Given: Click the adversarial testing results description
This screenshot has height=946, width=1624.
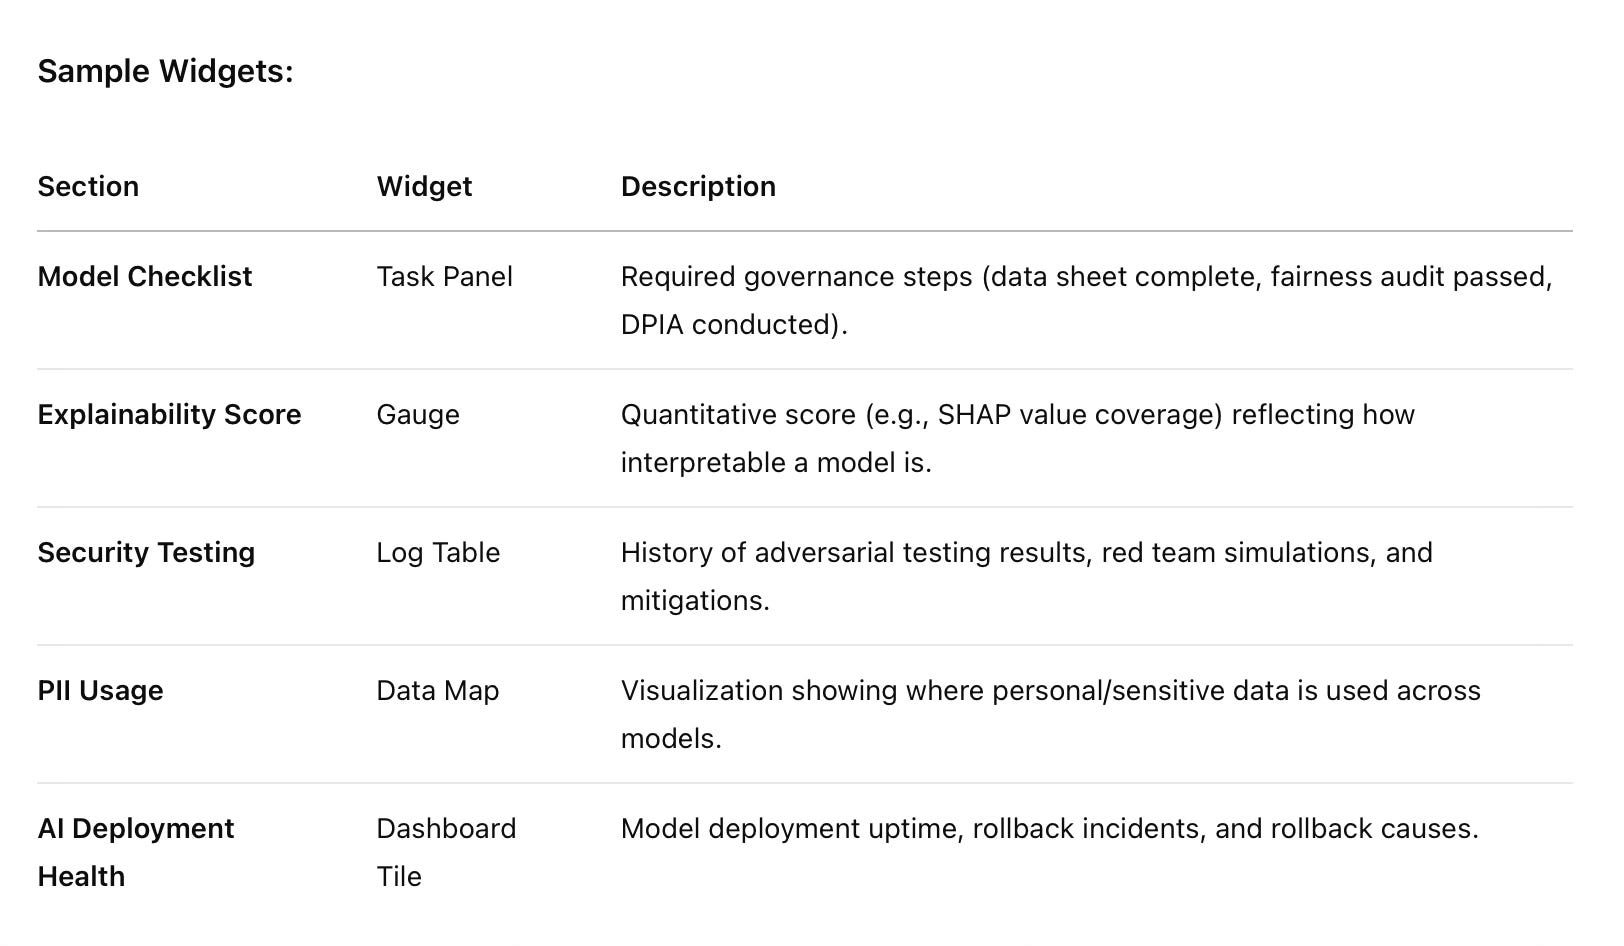Looking at the screenshot, I should 1026,576.
